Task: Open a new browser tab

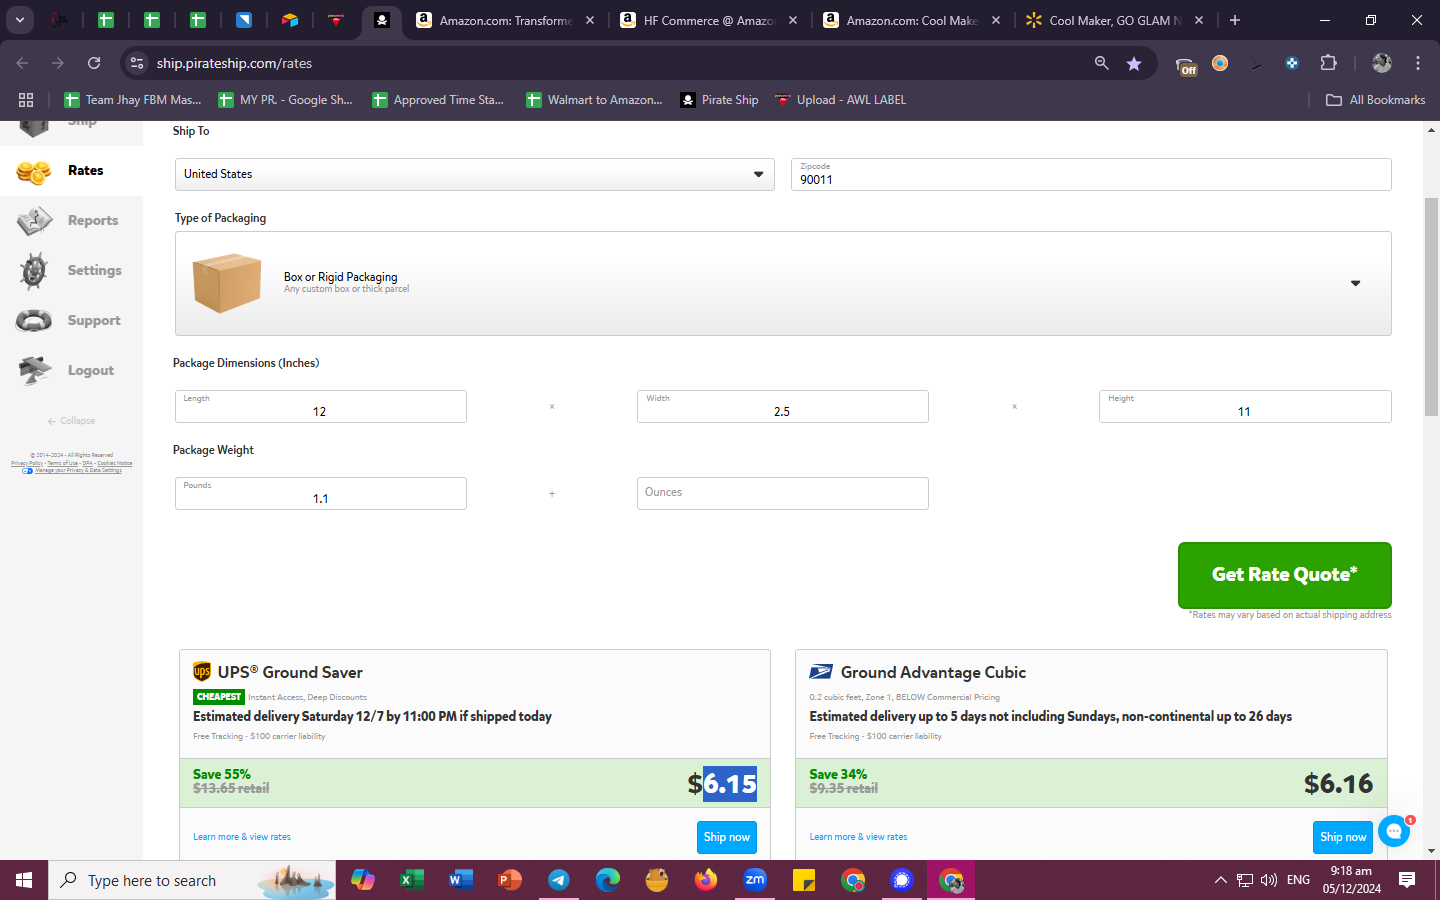Action: [x=1235, y=20]
